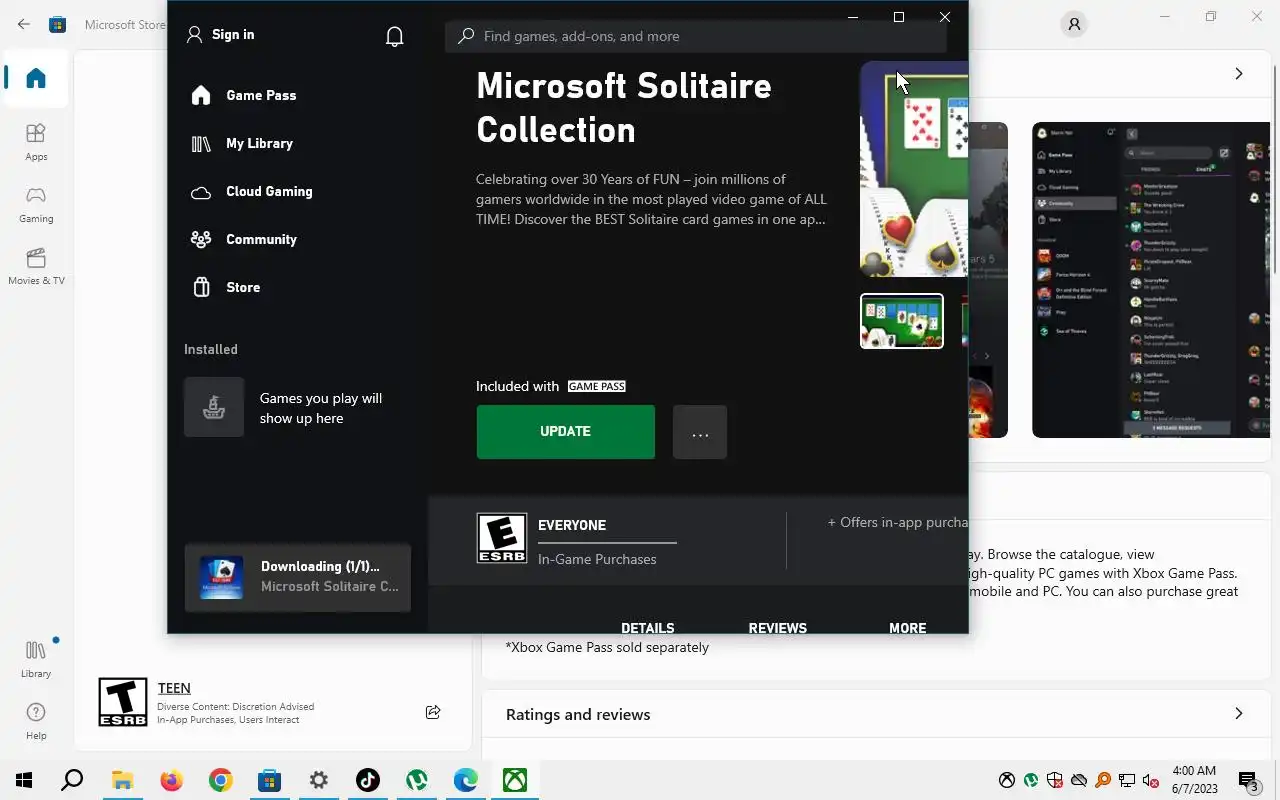Expand screenshots with the top chevron
The width and height of the screenshot is (1280, 800).
click(1239, 73)
